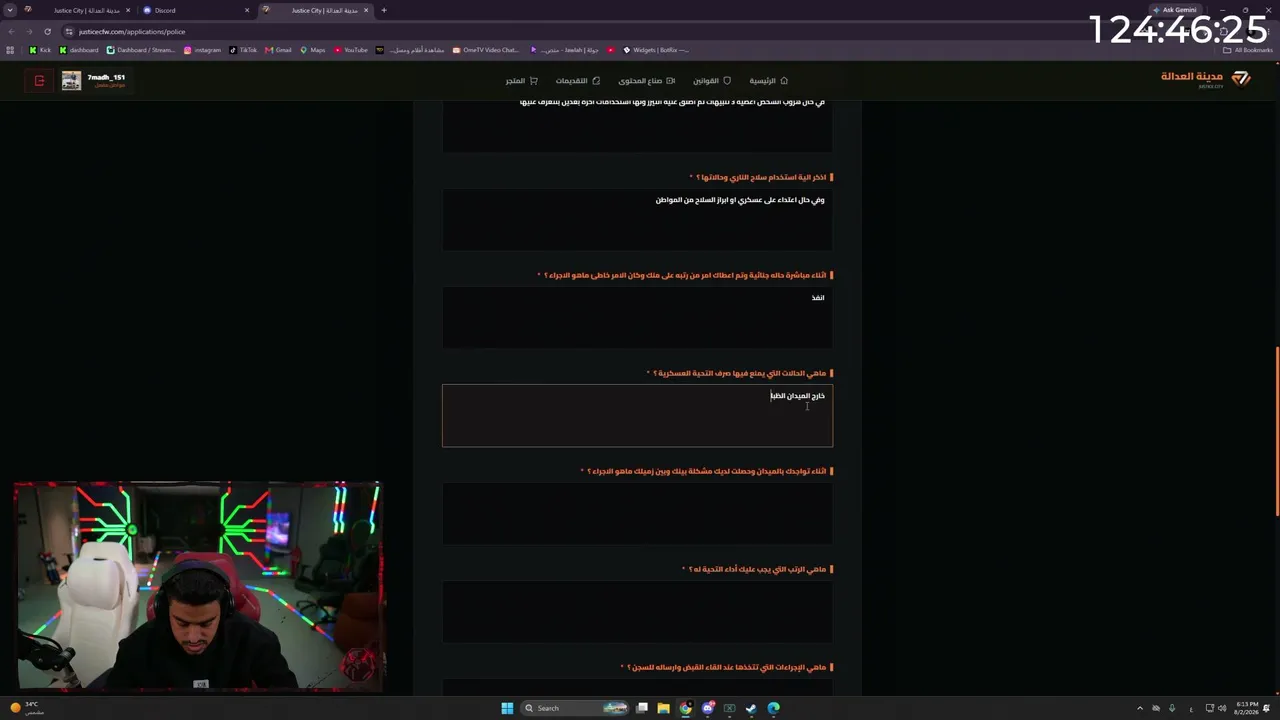
Task: Go to الرئيسية home menu item
Action: 769,81
